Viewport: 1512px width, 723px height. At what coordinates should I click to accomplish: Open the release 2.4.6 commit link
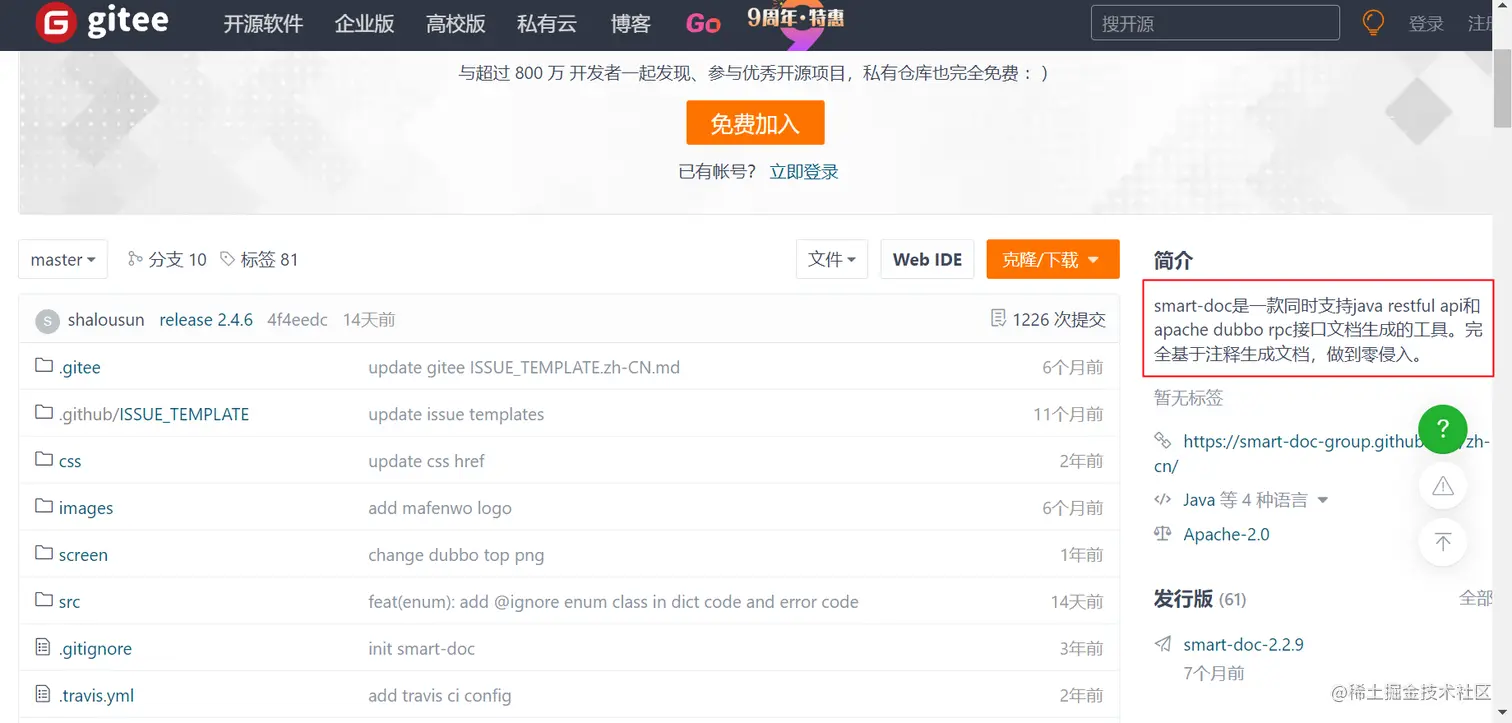coord(206,320)
